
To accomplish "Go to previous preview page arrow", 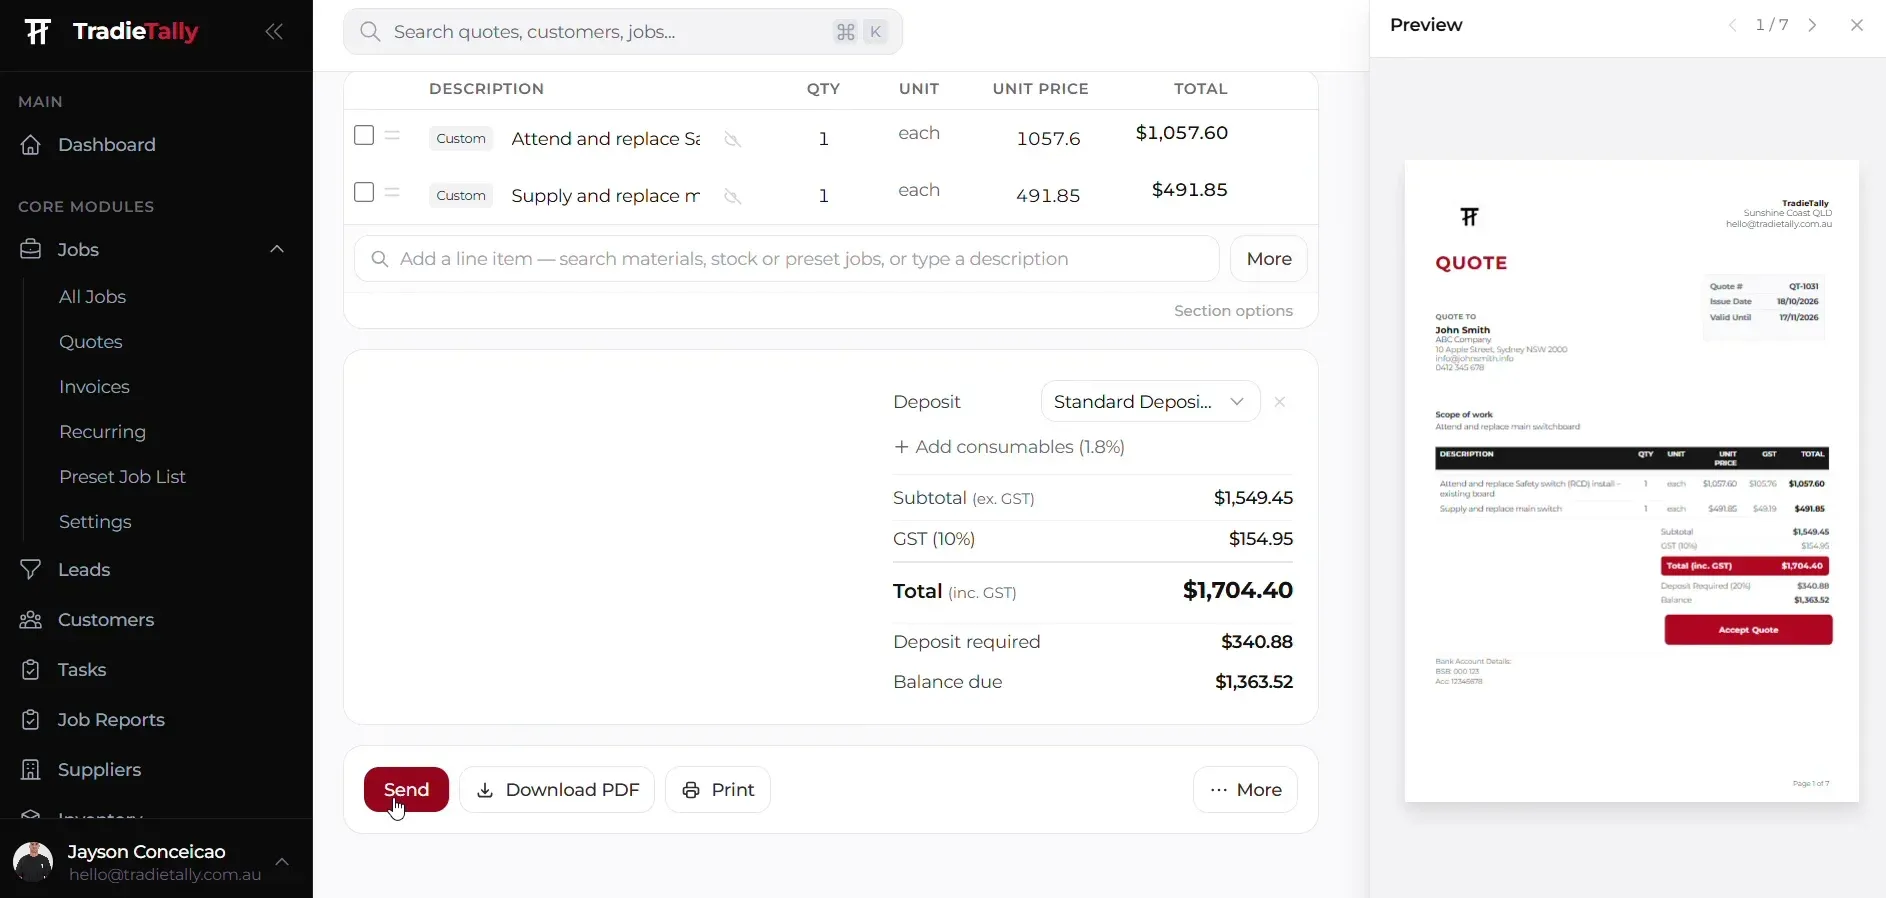I will point(1733,26).
